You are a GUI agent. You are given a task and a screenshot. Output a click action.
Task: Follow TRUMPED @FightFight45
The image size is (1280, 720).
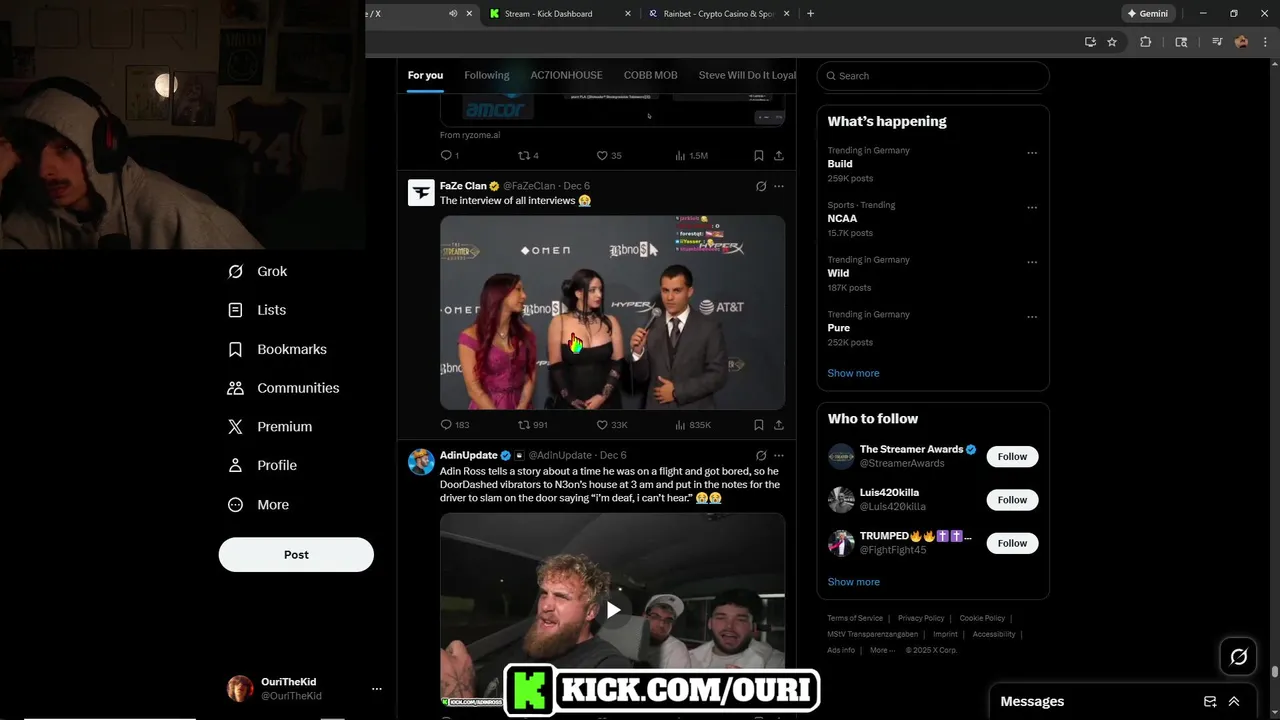(x=1012, y=543)
